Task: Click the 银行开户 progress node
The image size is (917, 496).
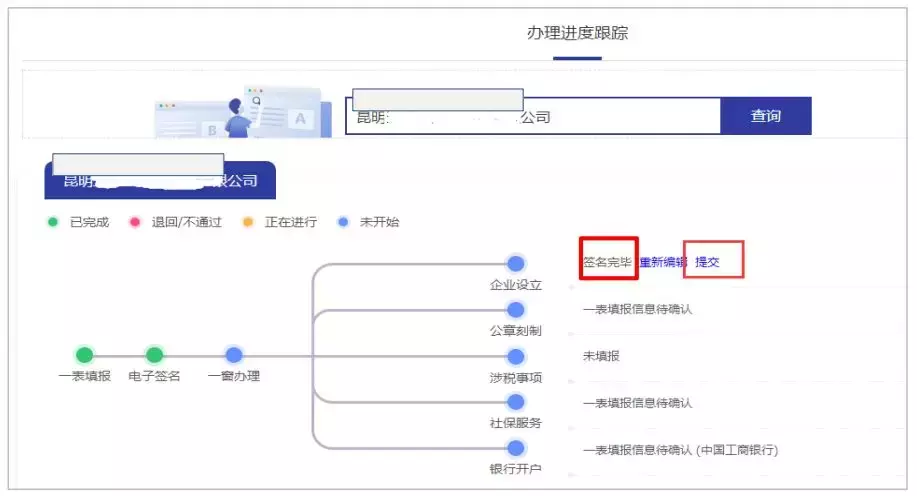Action: point(516,448)
